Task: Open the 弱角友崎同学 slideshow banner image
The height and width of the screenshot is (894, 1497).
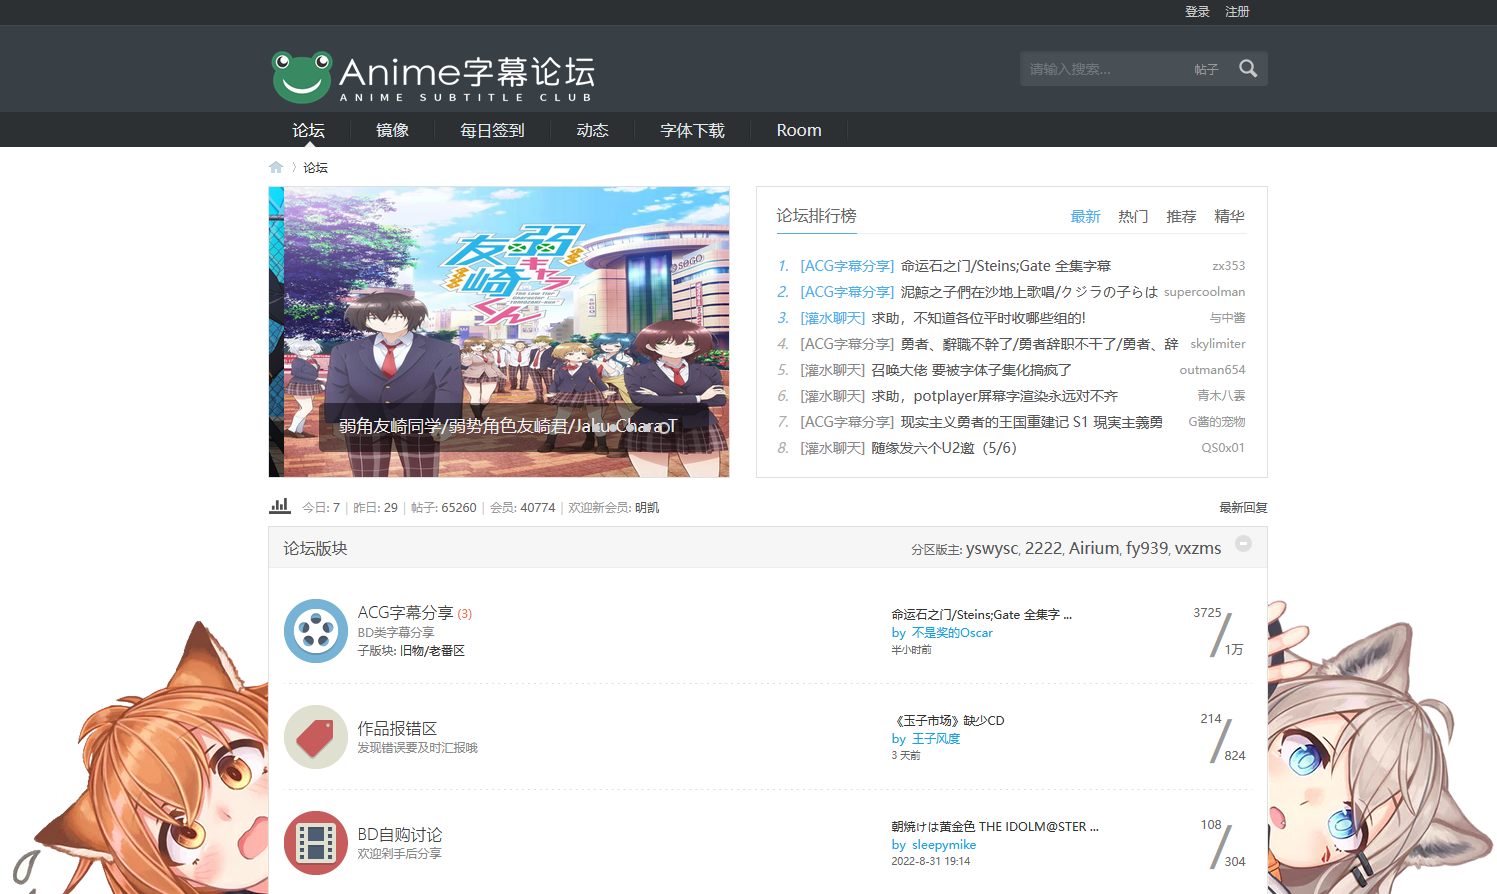Action: click(499, 332)
